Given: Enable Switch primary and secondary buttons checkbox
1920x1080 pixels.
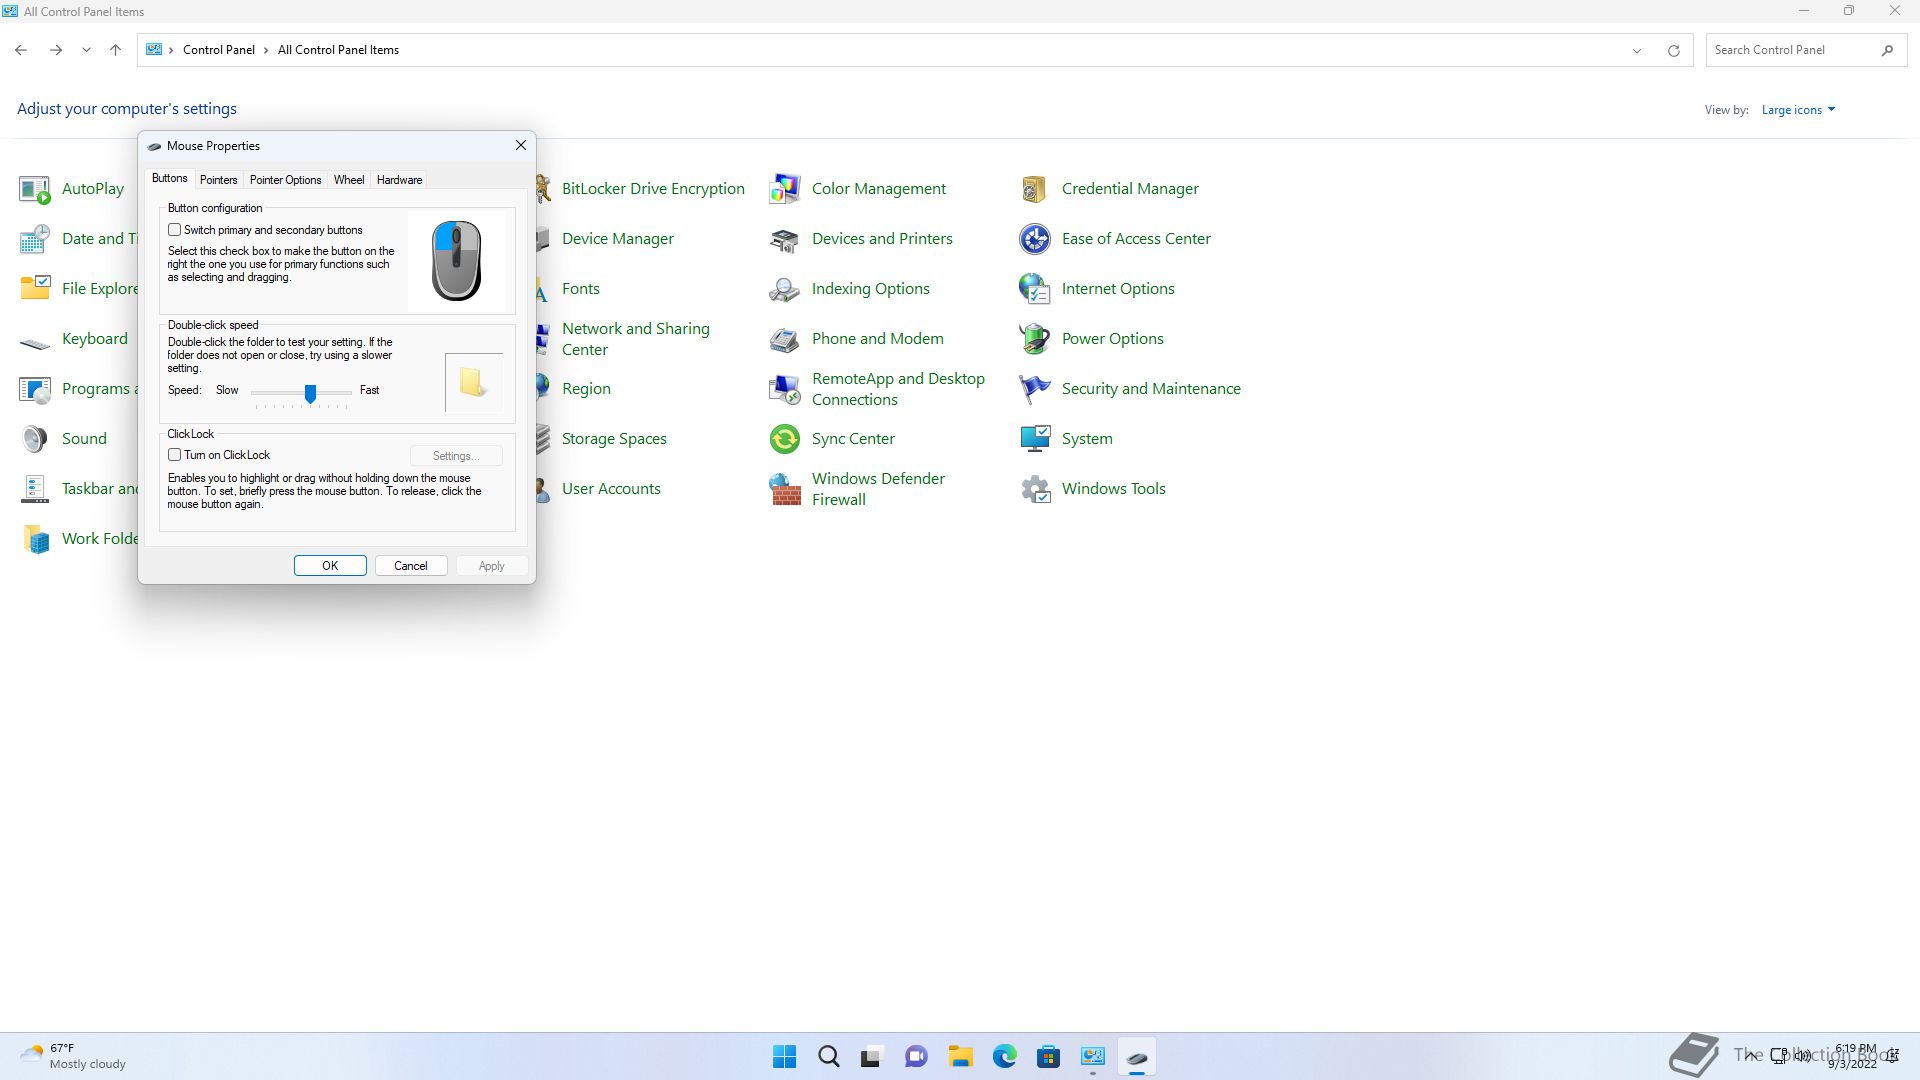Looking at the screenshot, I should (175, 230).
